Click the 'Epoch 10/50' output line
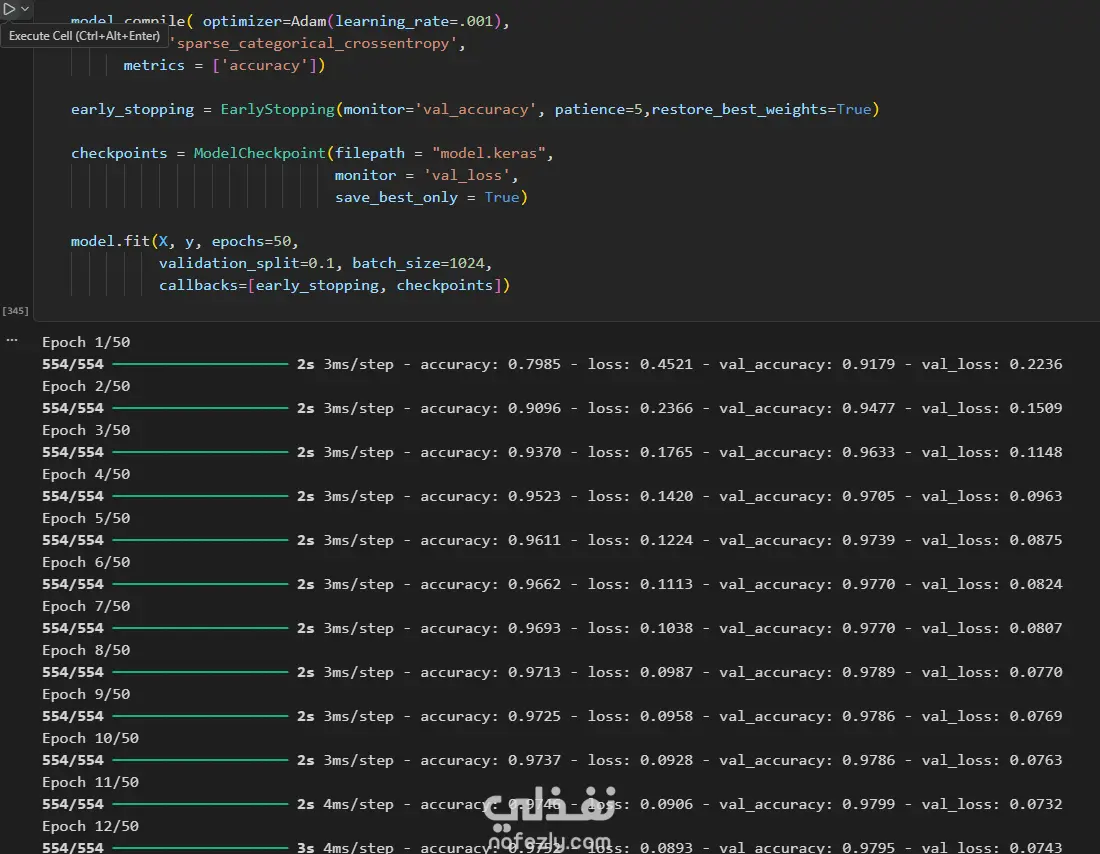Viewport: 1100px width, 854px height. (90, 739)
